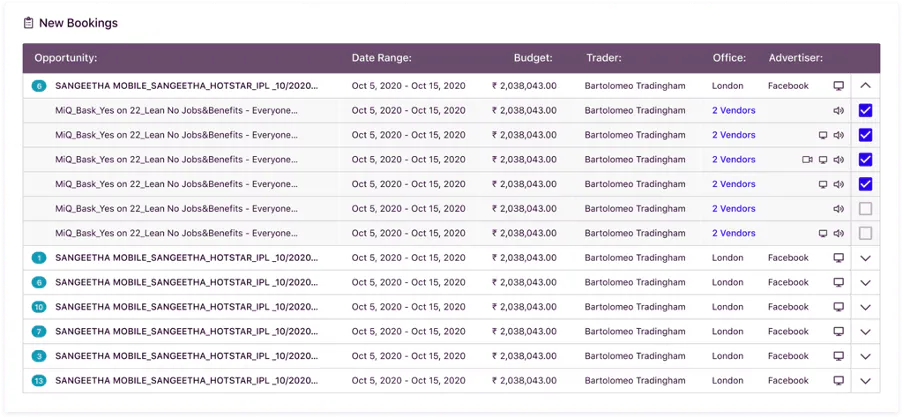Expand the collapsed opportunity row badged 6

865,283
